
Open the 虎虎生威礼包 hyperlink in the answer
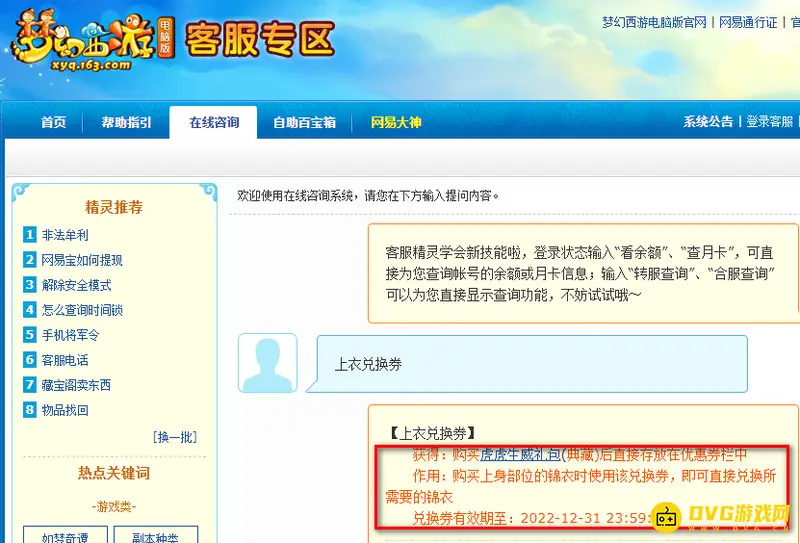(x=520, y=454)
